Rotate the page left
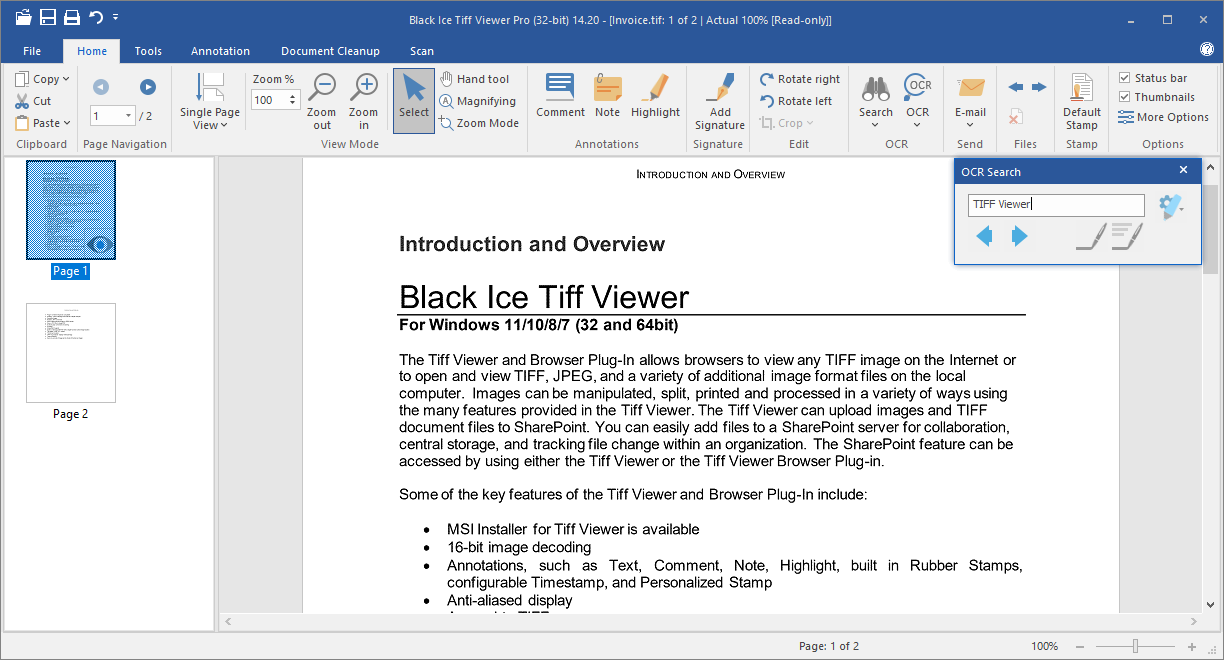 coord(796,101)
